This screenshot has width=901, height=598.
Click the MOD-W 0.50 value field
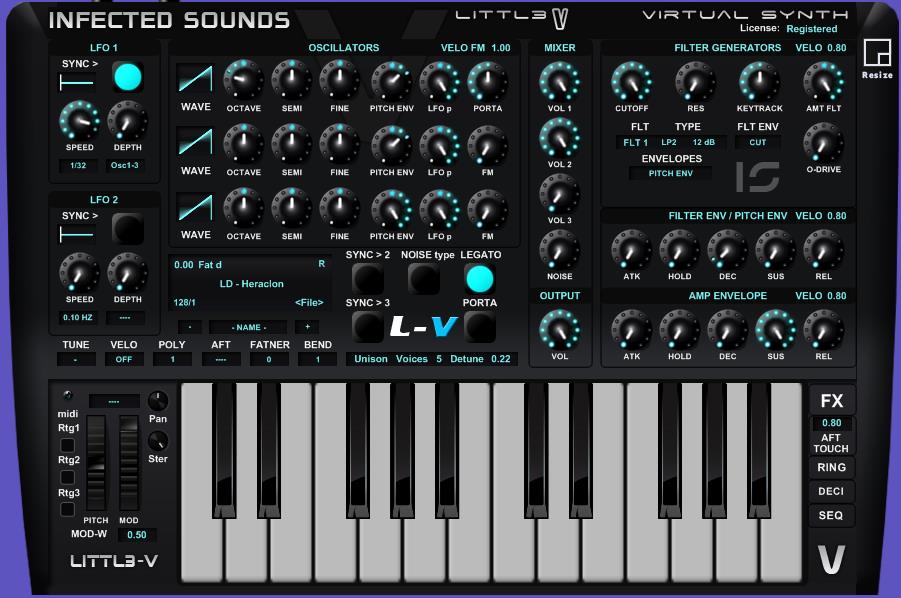(137, 535)
